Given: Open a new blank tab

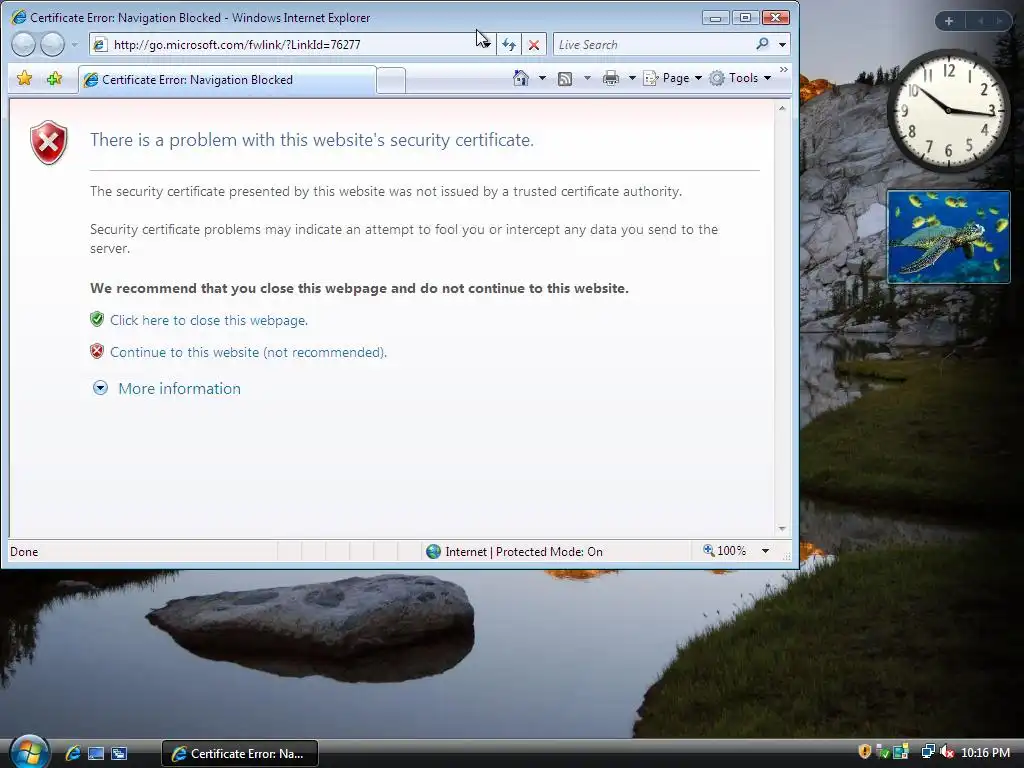Looking at the screenshot, I should point(391,80).
